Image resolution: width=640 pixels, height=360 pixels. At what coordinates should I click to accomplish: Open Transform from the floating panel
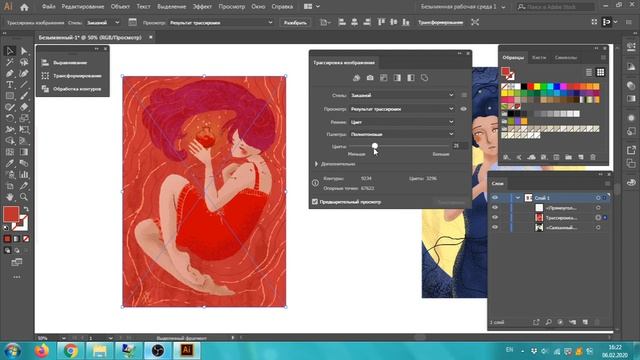(x=71, y=76)
